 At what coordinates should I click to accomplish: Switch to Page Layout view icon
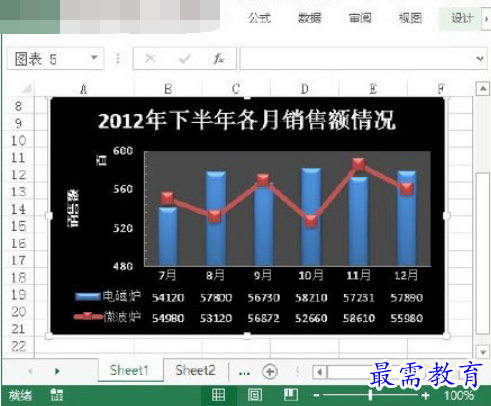pyautogui.click(x=255, y=395)
